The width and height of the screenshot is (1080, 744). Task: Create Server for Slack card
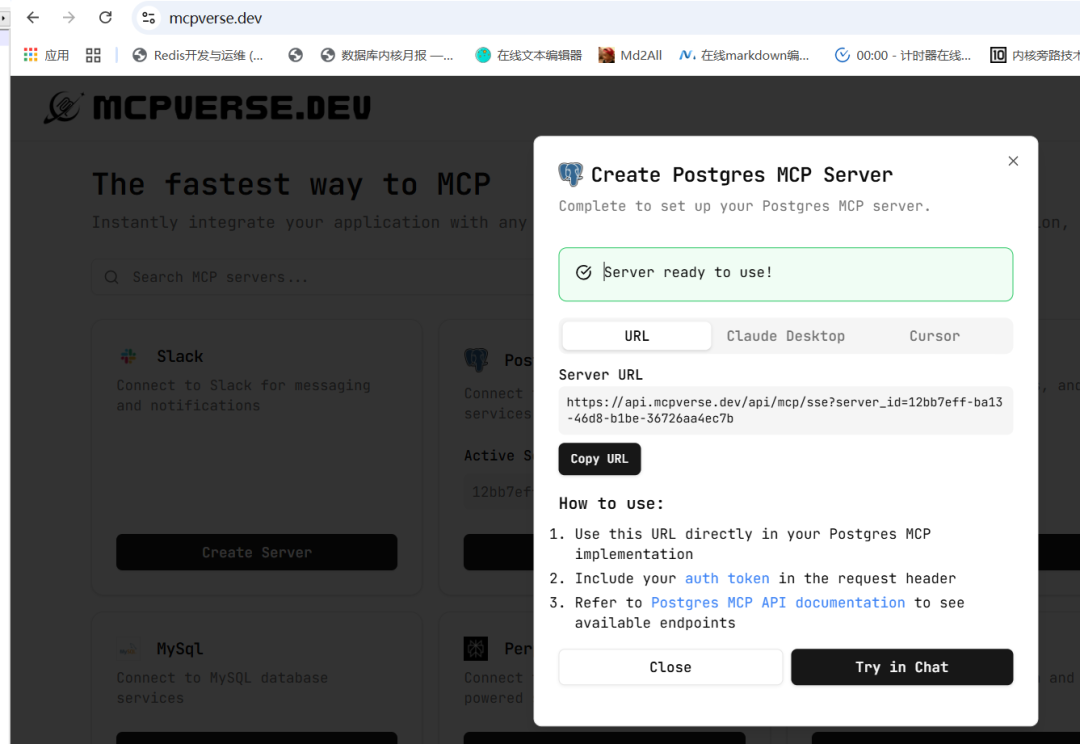[x=256, y=552]
